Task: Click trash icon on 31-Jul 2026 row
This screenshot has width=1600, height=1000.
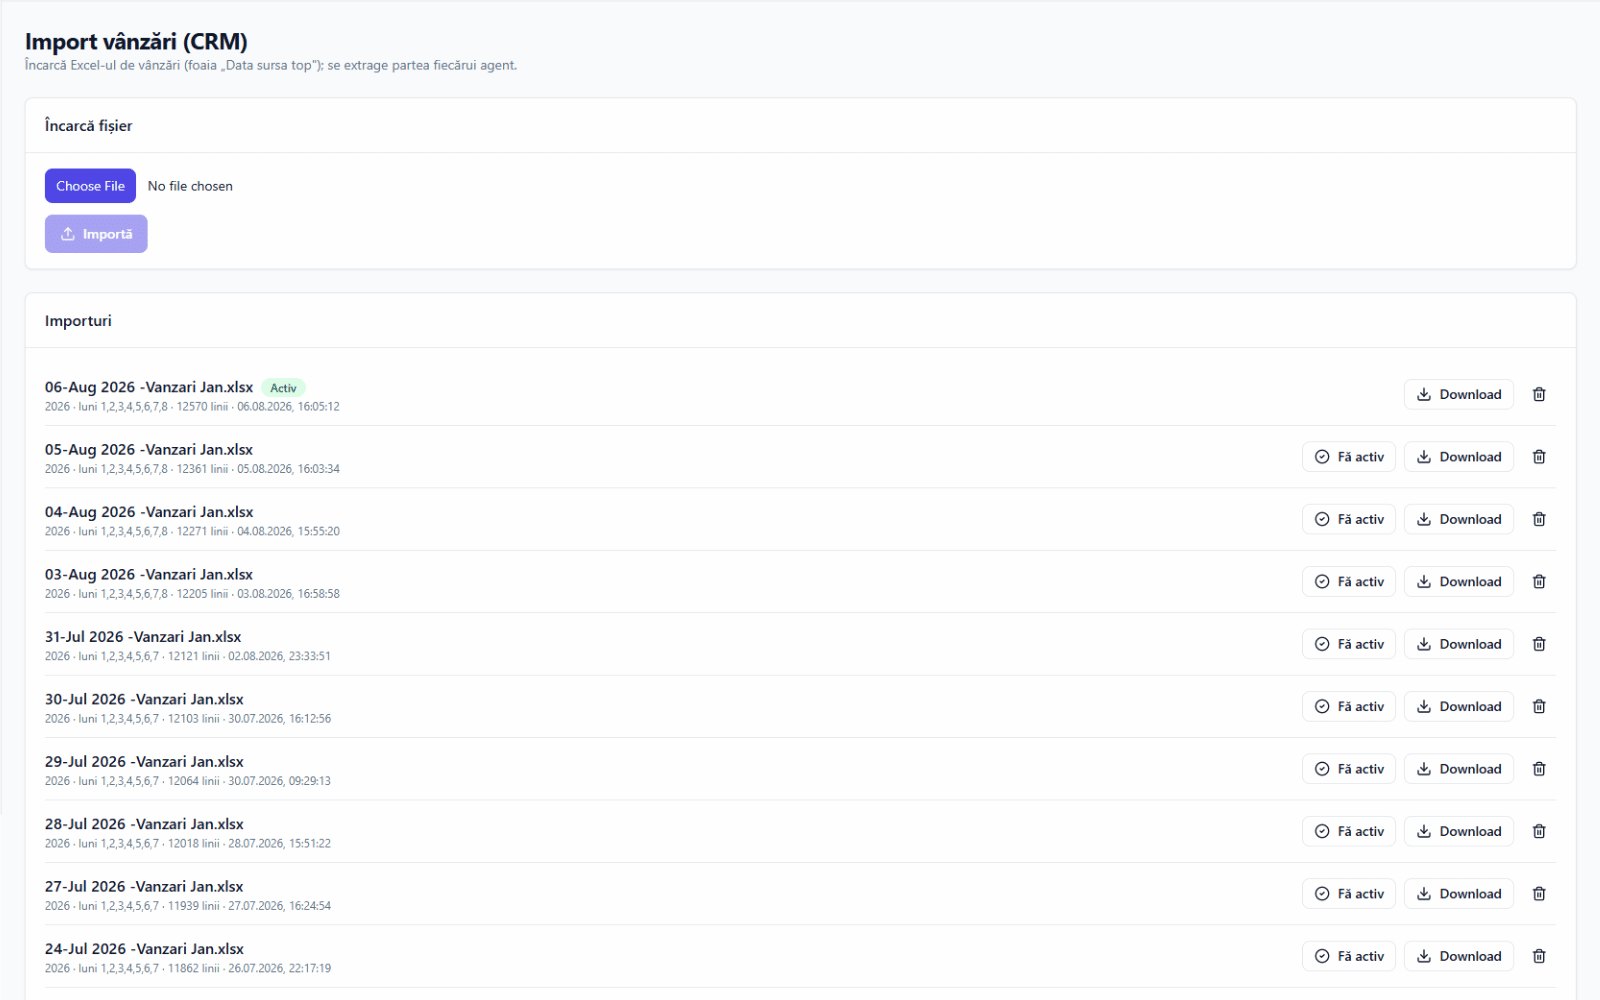Action: click(x=1539, y=644)
